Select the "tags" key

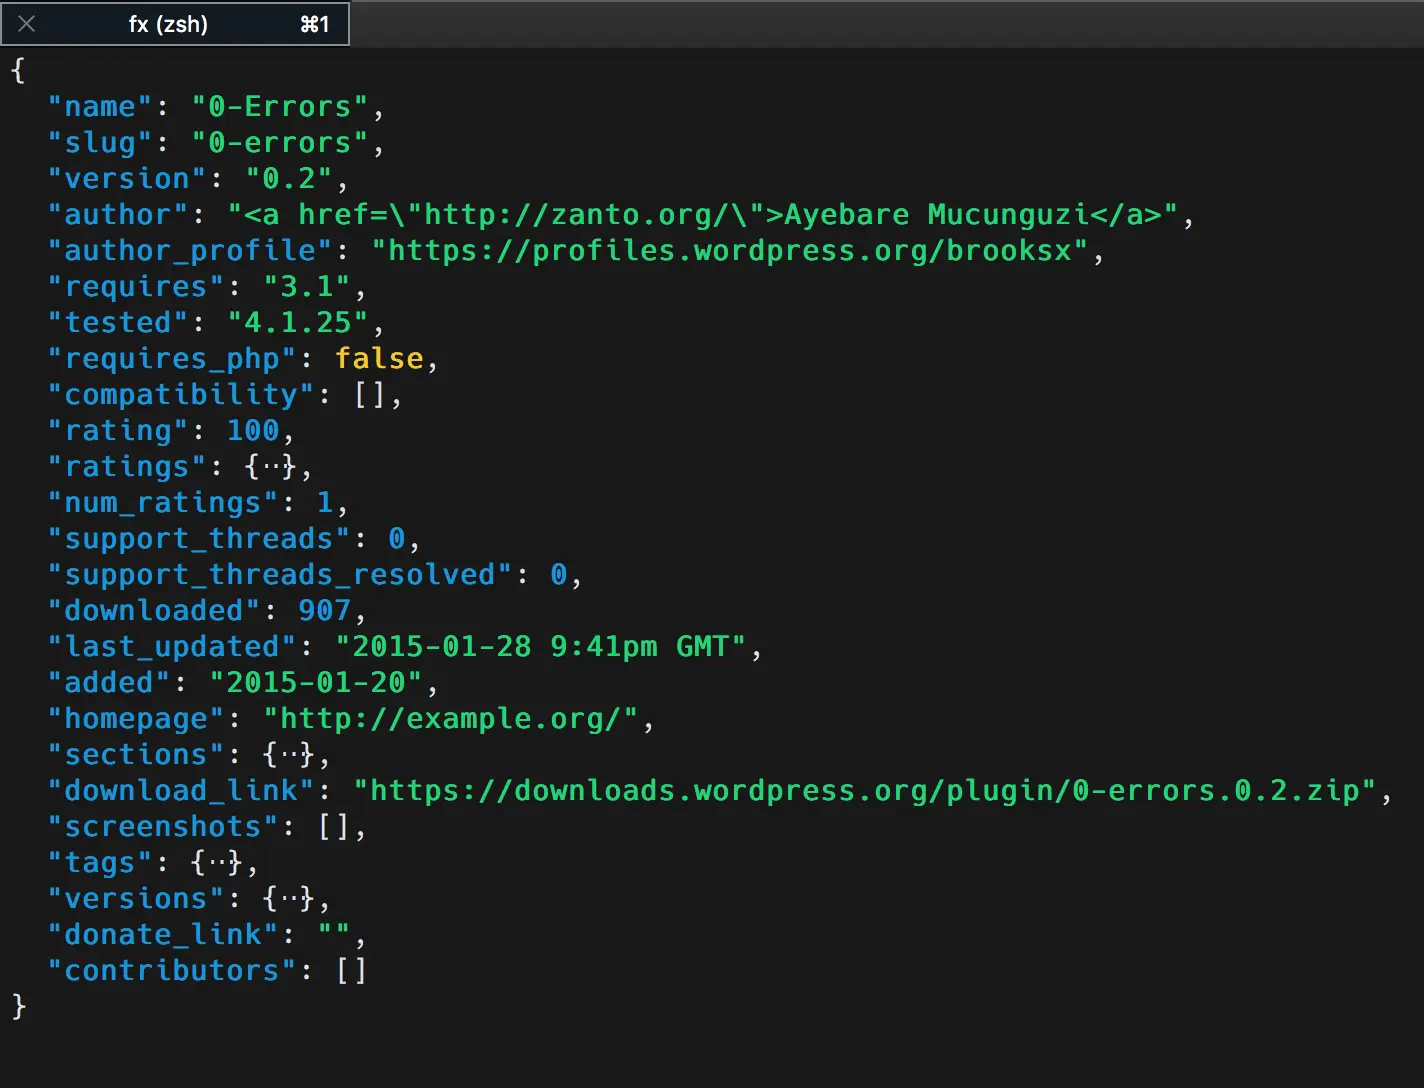click(100, 863)
